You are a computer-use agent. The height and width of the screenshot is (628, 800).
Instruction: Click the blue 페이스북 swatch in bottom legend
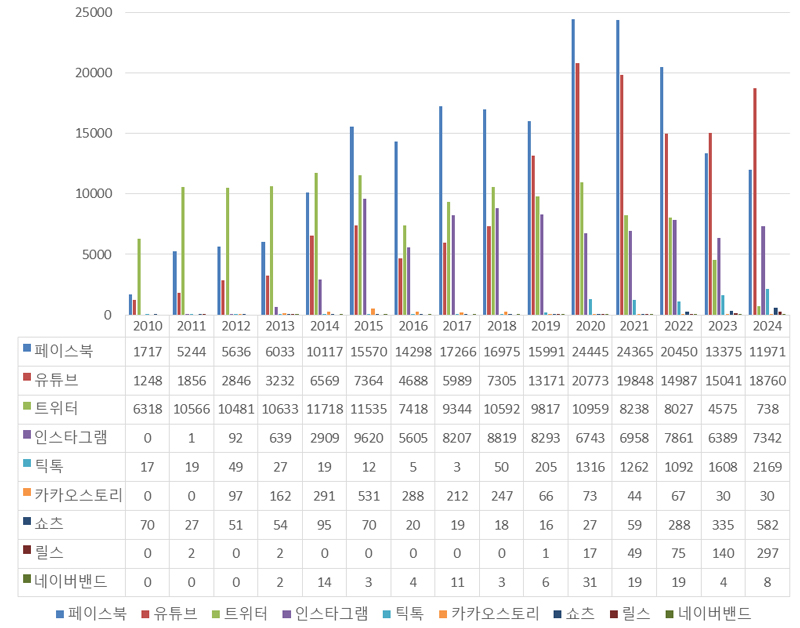[x=59, y=614]
